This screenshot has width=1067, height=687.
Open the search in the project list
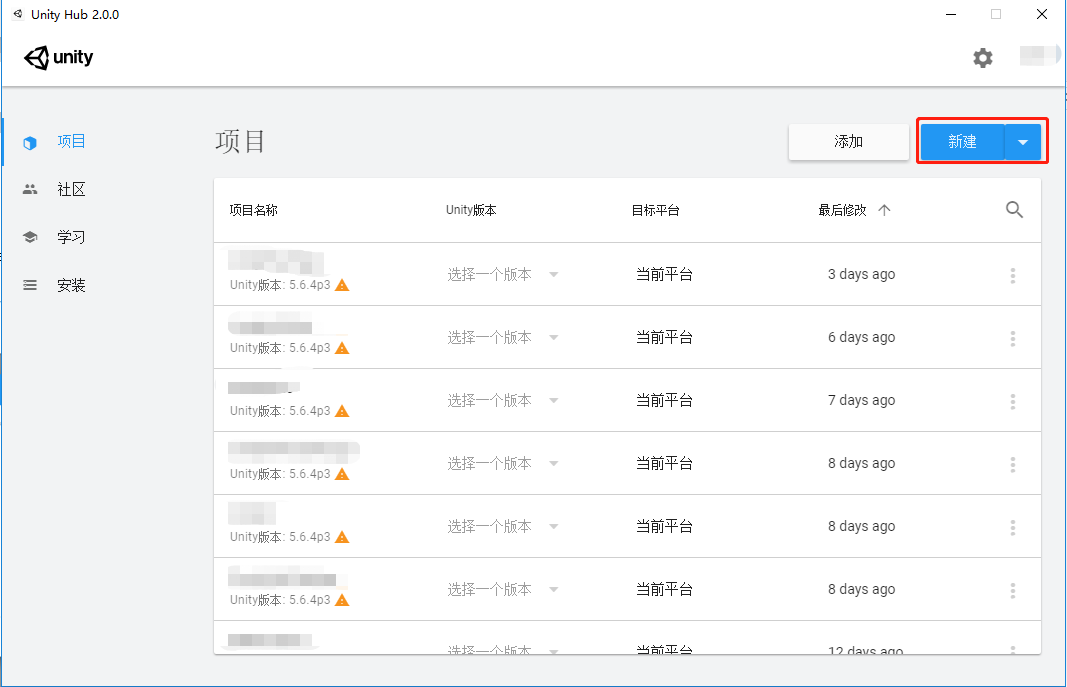pyautogui.click(x=1014, y=210)
